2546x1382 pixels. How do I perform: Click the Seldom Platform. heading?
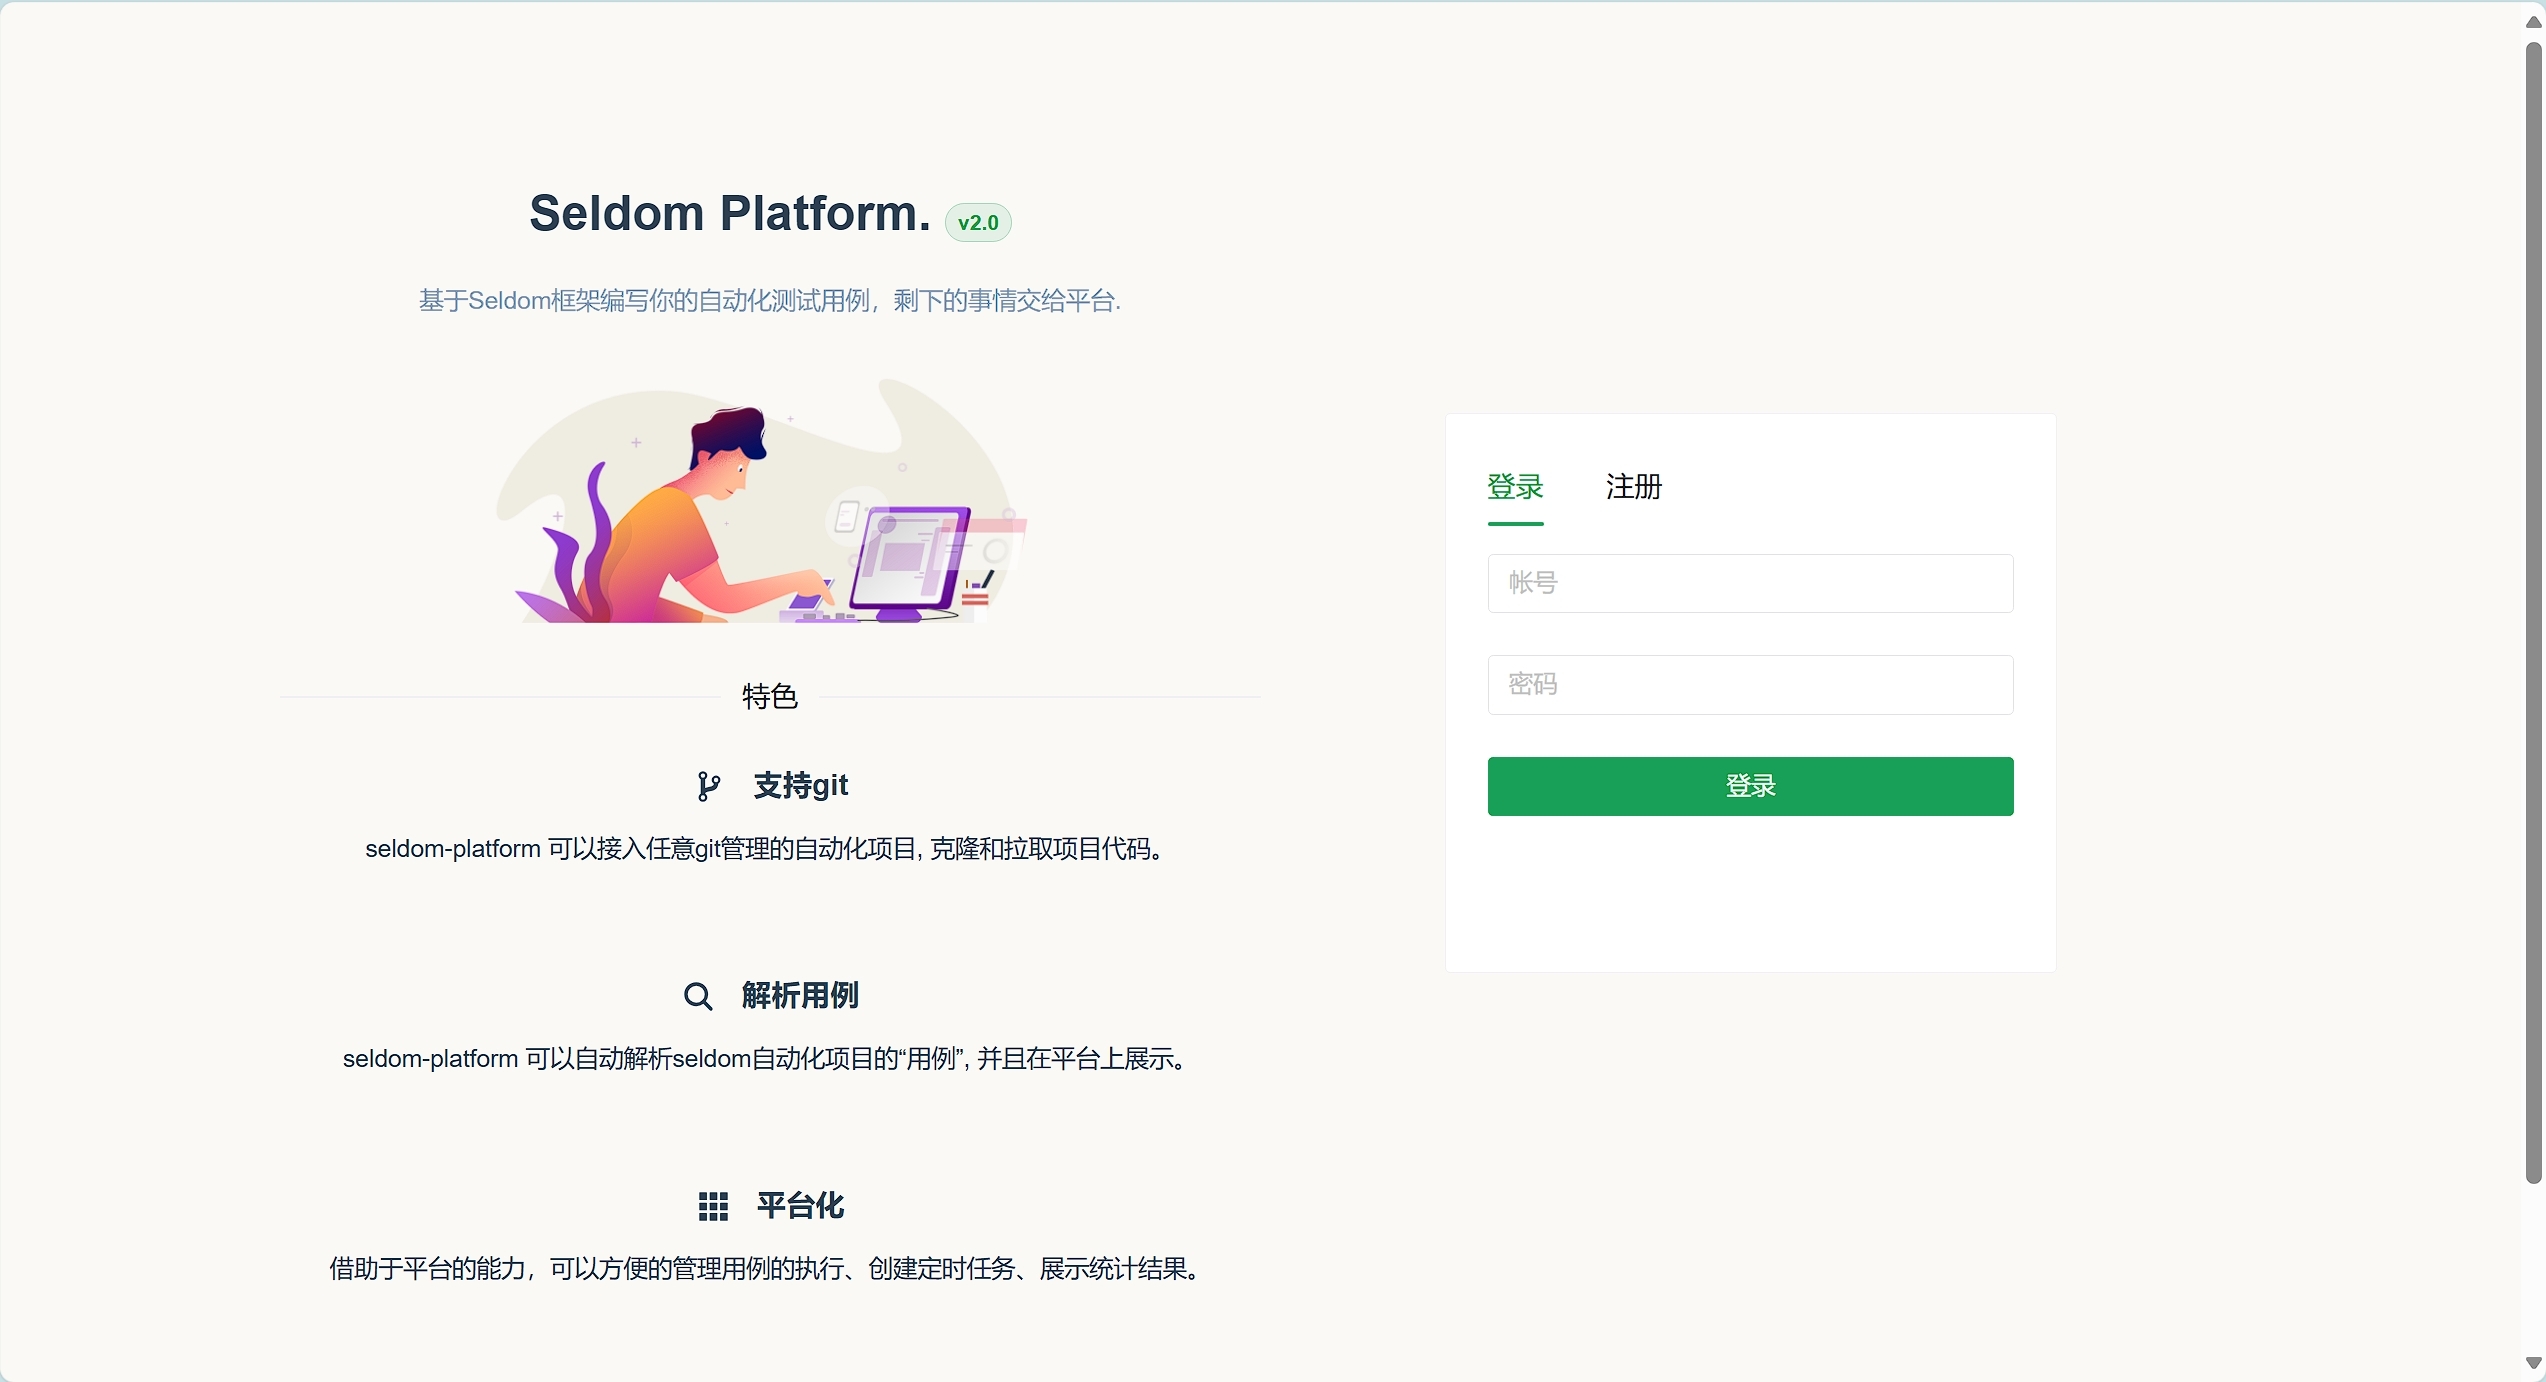730,214
